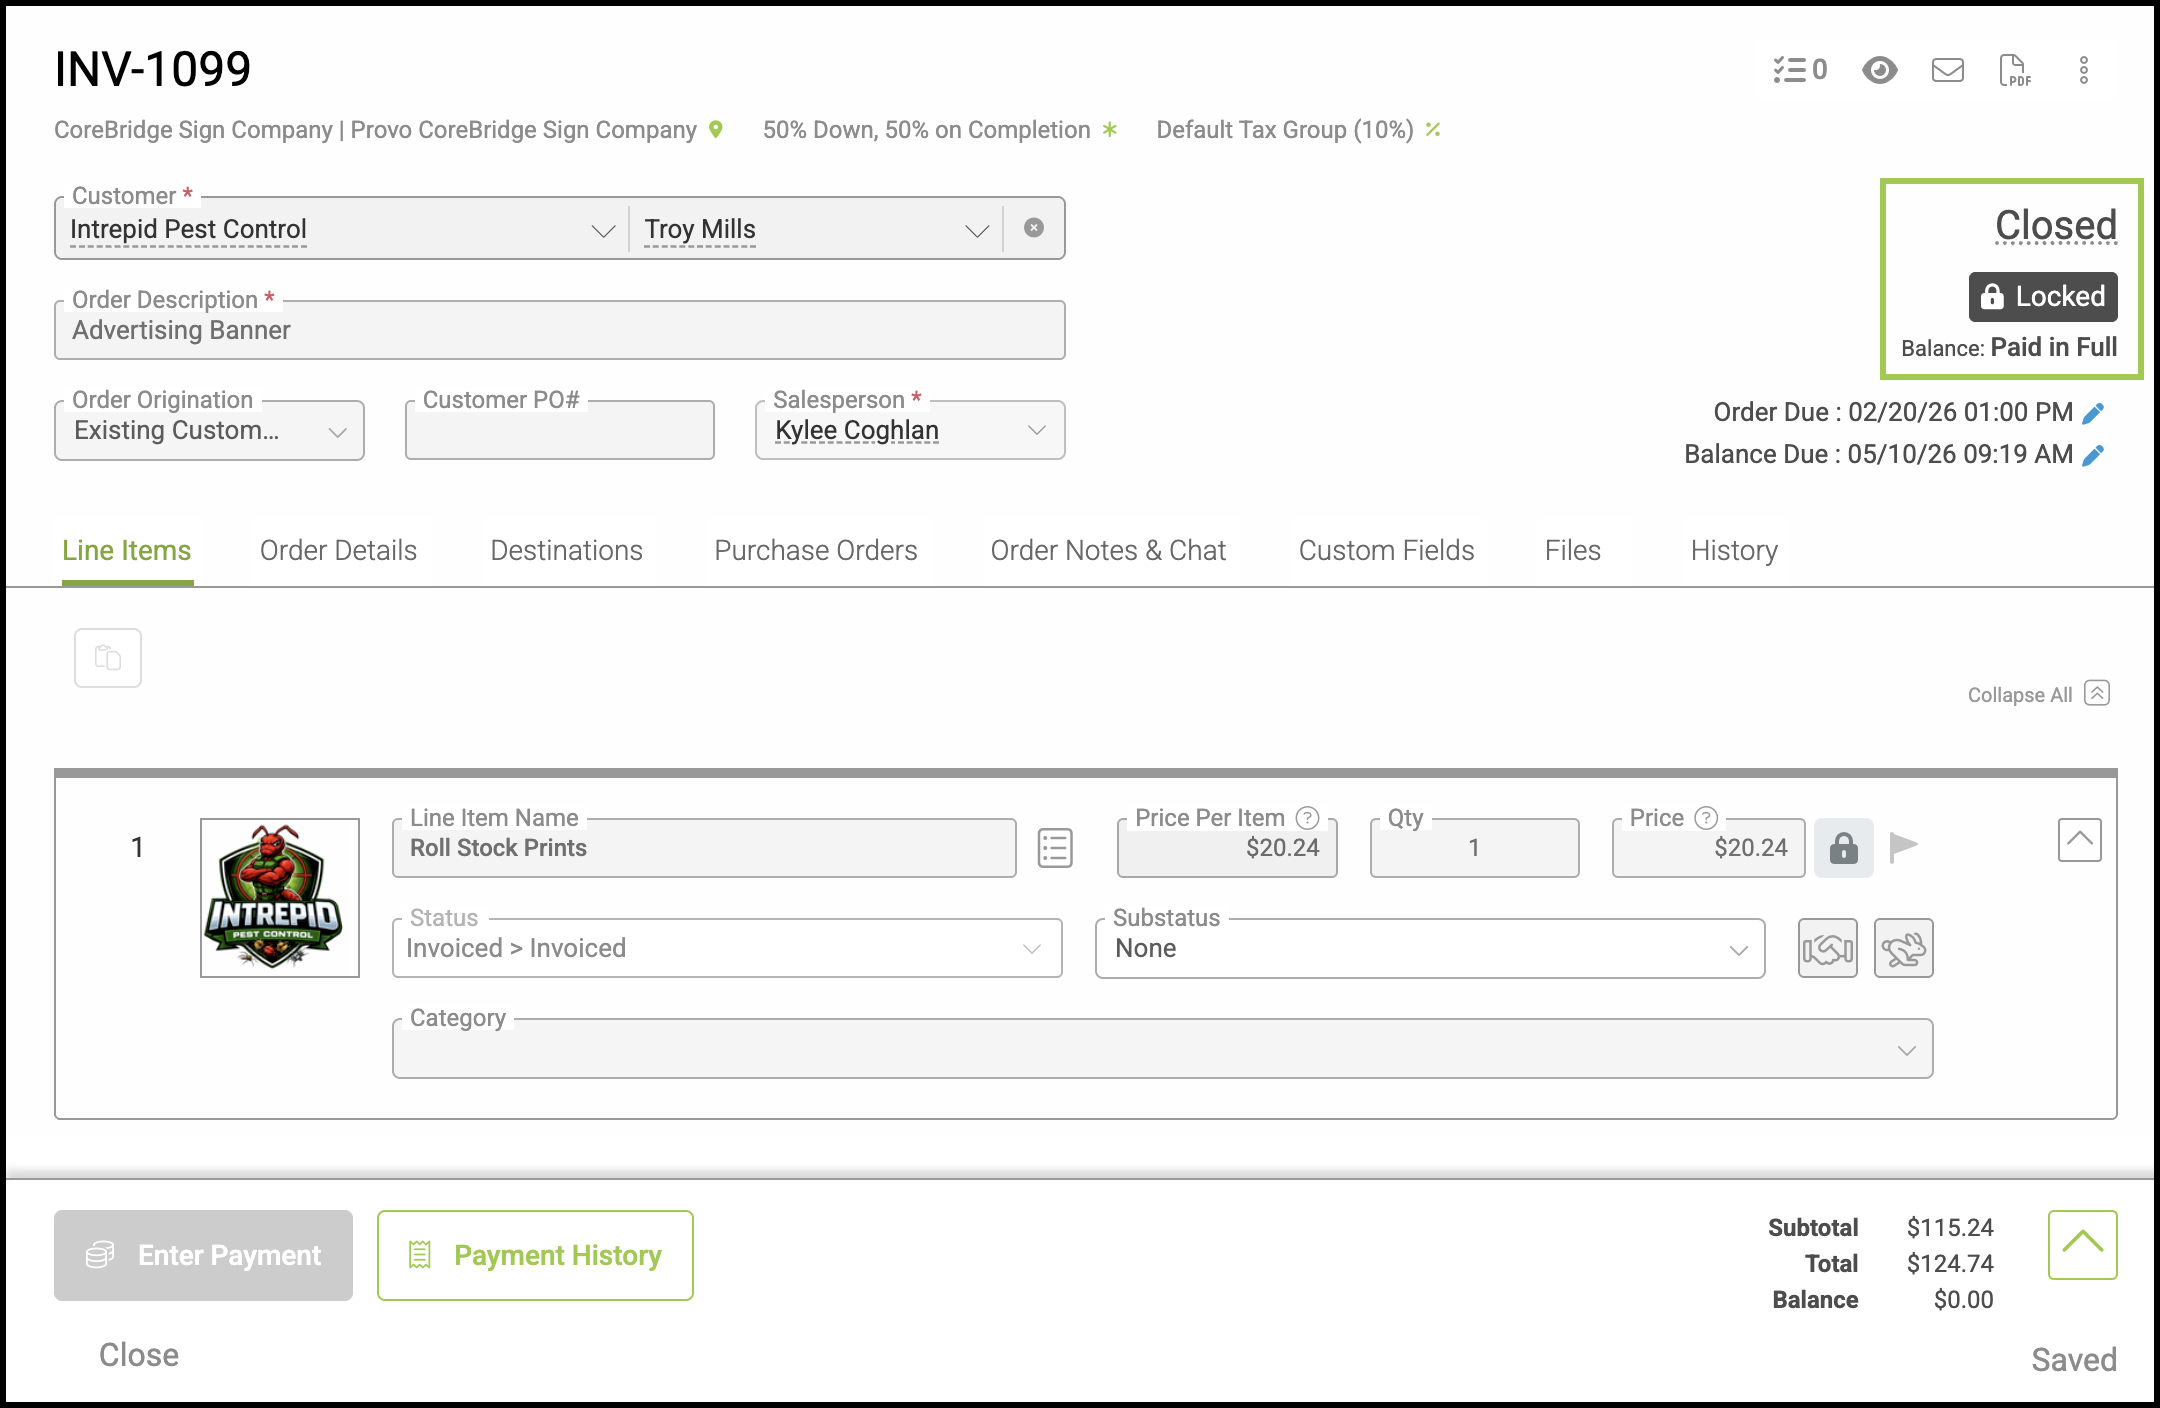Click the handshake icon on line item

point(1827,948)
